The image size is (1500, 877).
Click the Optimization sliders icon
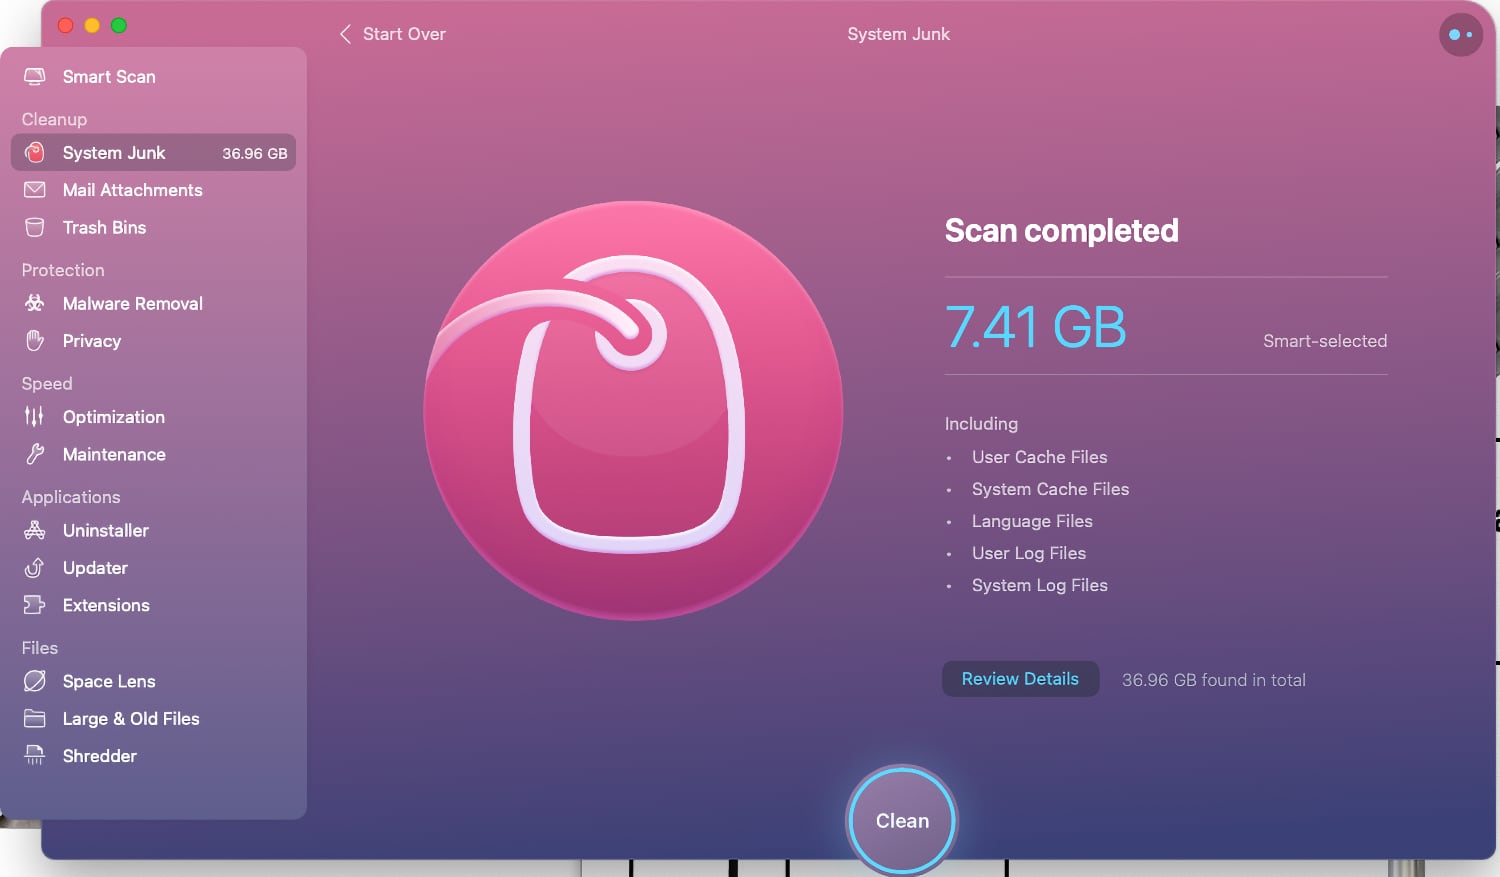[x=35, y=416]
